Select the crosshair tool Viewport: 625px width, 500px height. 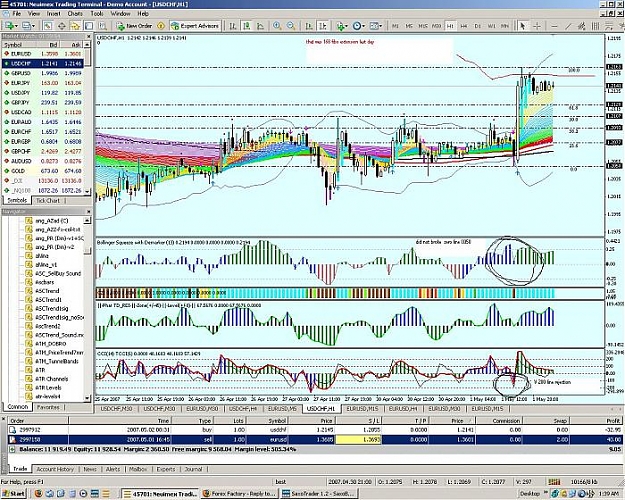(537, 26)
